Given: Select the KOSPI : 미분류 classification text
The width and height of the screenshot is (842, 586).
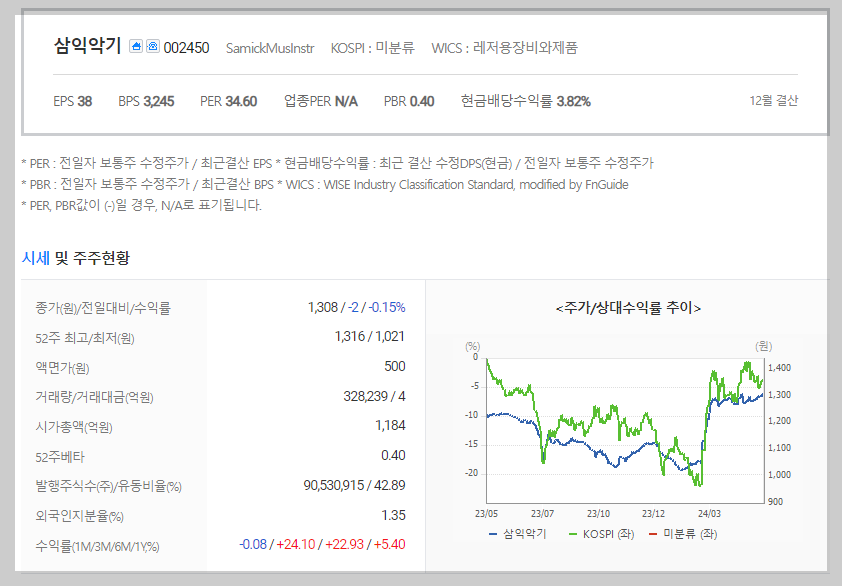Looking at the screenshot, I should (373, 48).
